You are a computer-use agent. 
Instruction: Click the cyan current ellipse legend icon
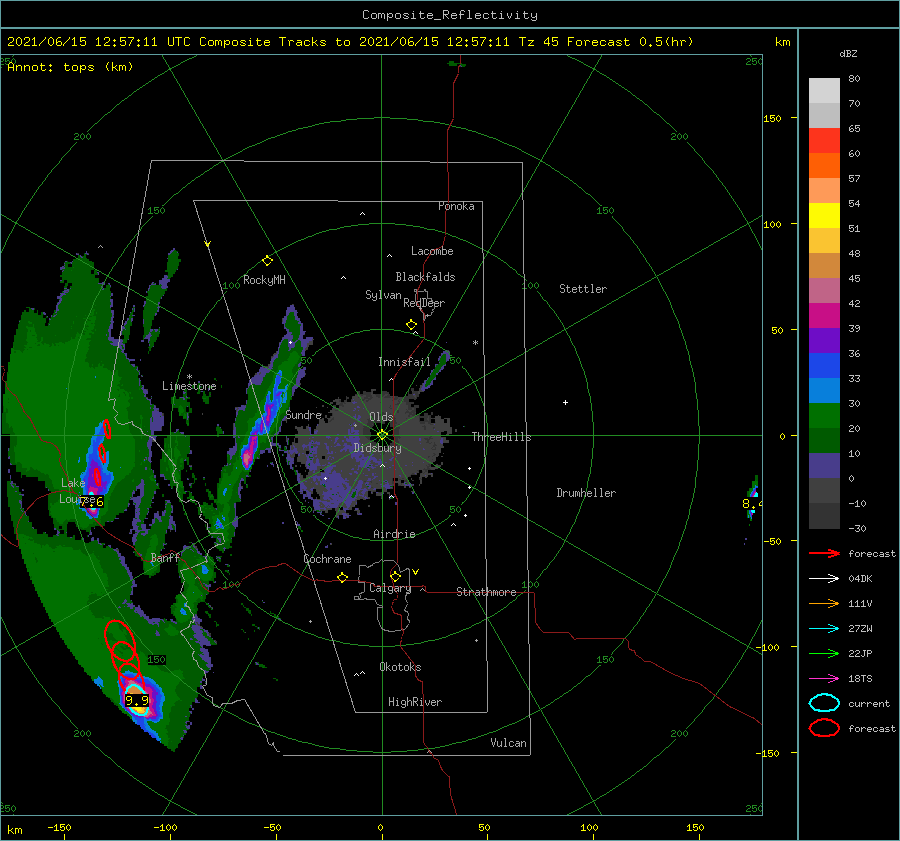point(824,703)
